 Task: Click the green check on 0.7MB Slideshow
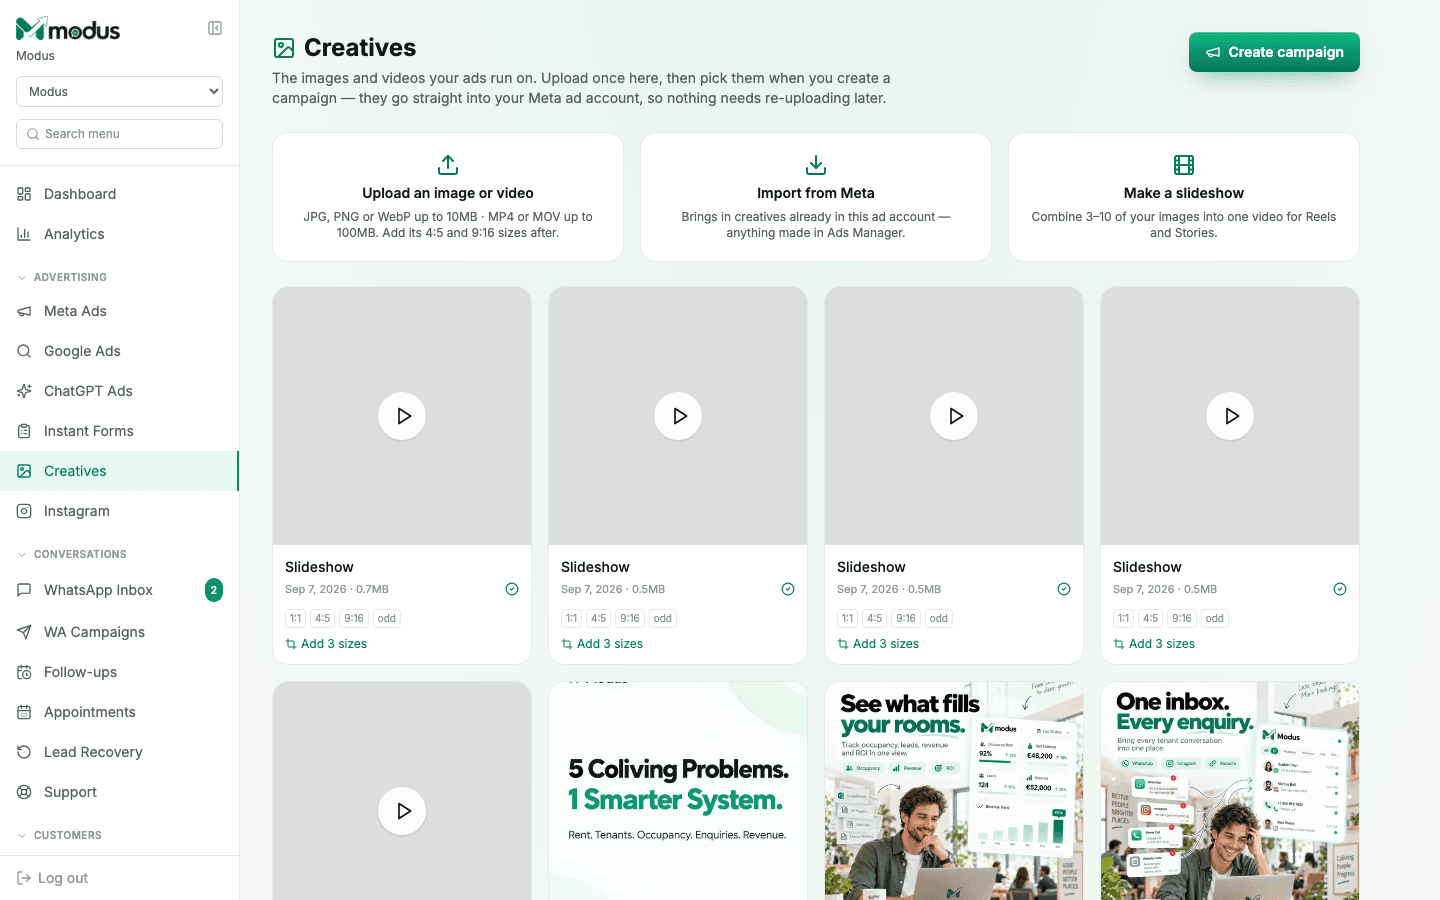click(512, 589)
